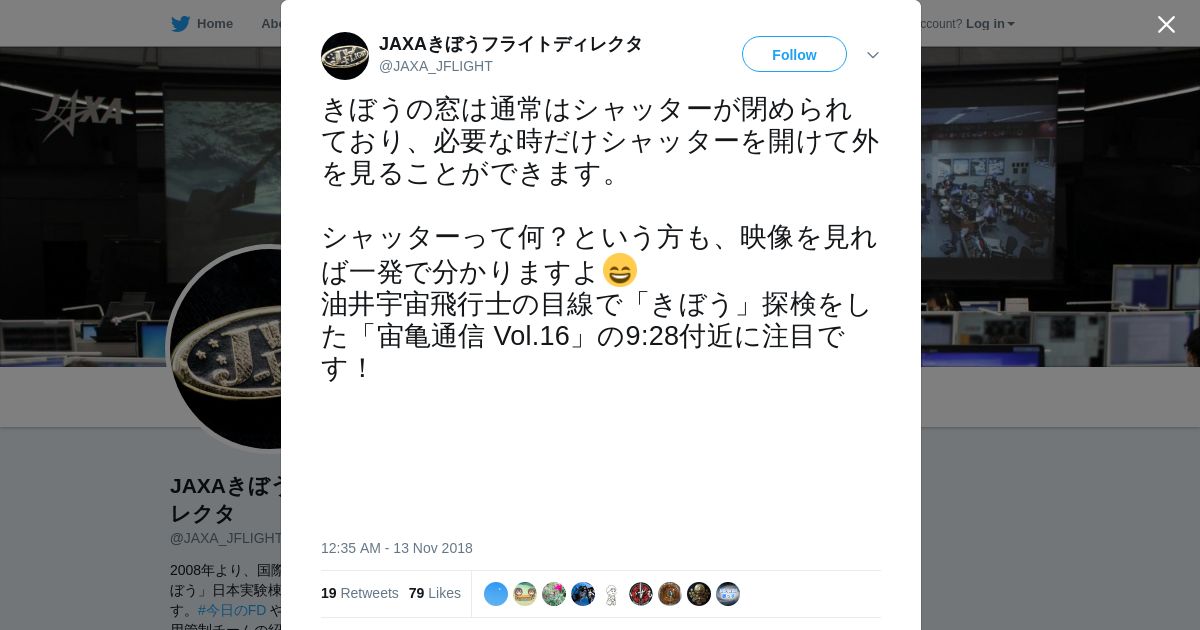
Task: Click the tweet timestamp 12:35 AM - 13 Nov 2018
Action: 397,548
